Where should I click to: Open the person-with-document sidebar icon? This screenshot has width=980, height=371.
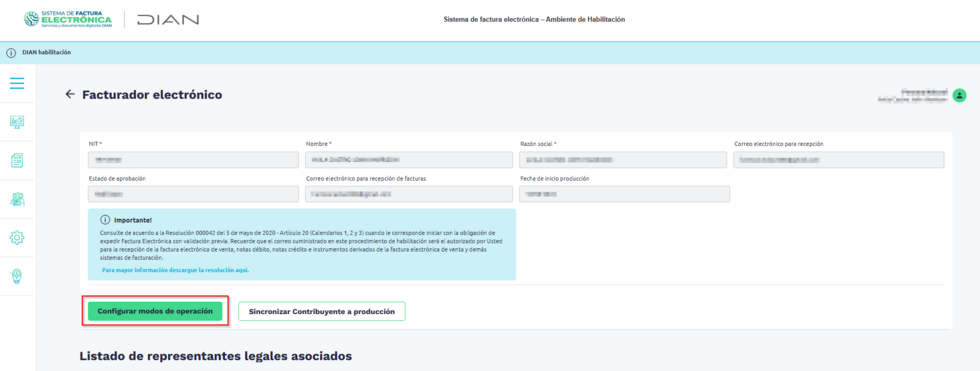click(x=18, y=199)
